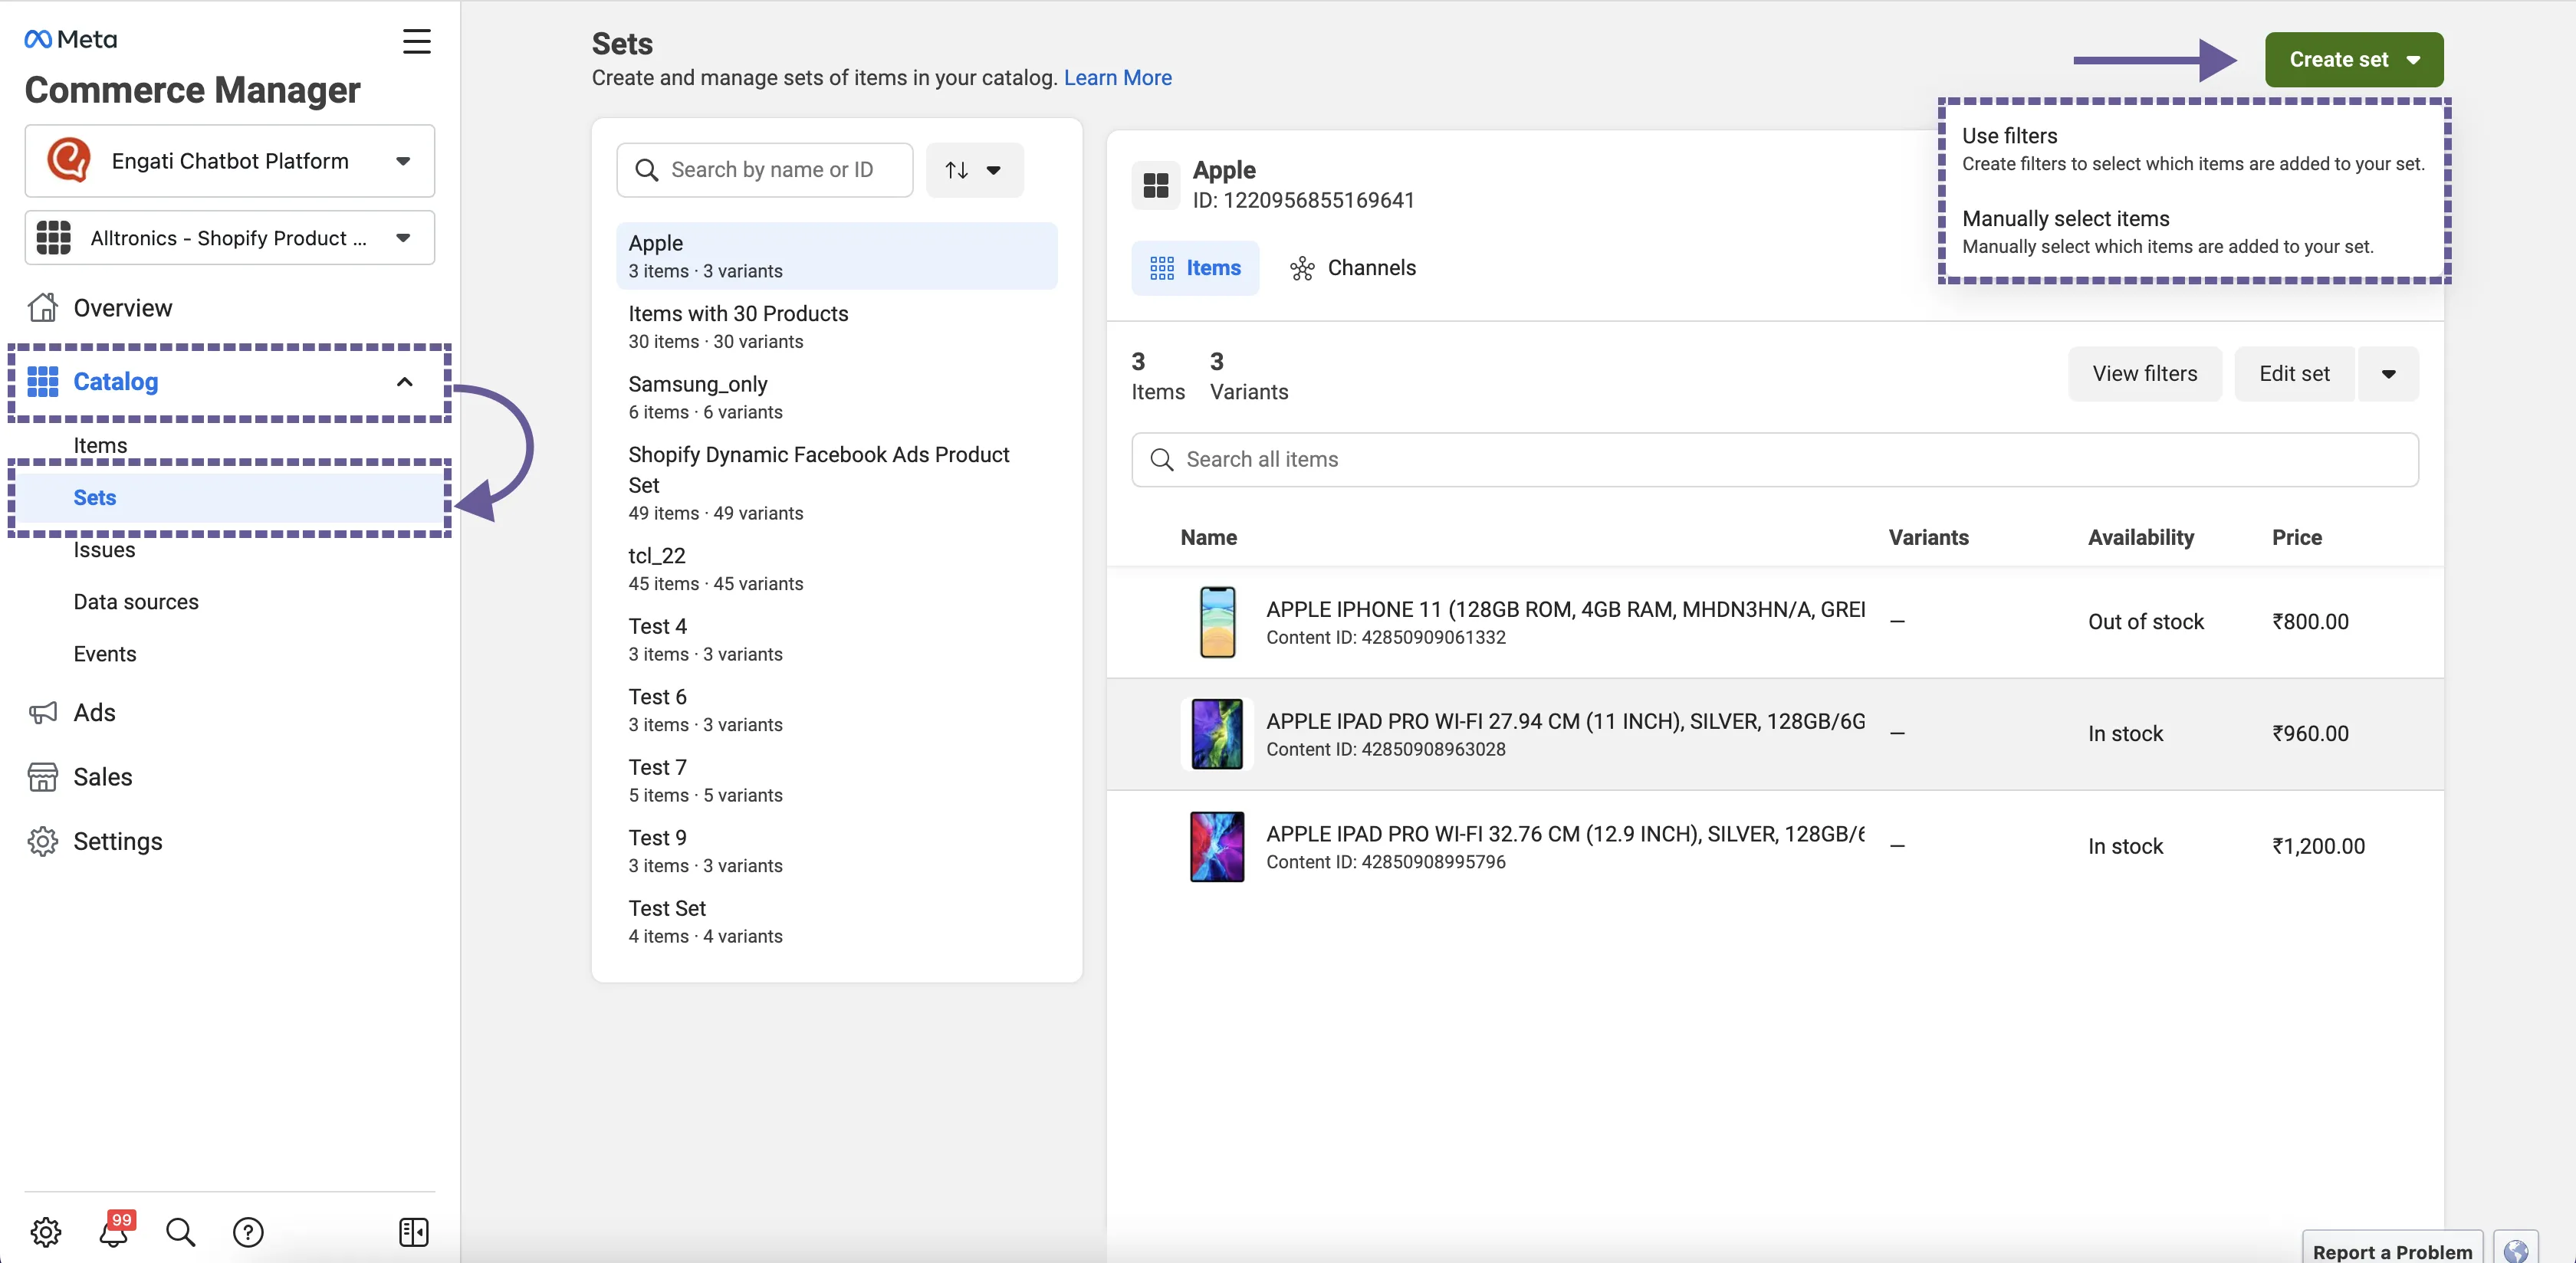Click the Meta logo
Viewport: 2576px width, 1263px height.
[71, 39]
